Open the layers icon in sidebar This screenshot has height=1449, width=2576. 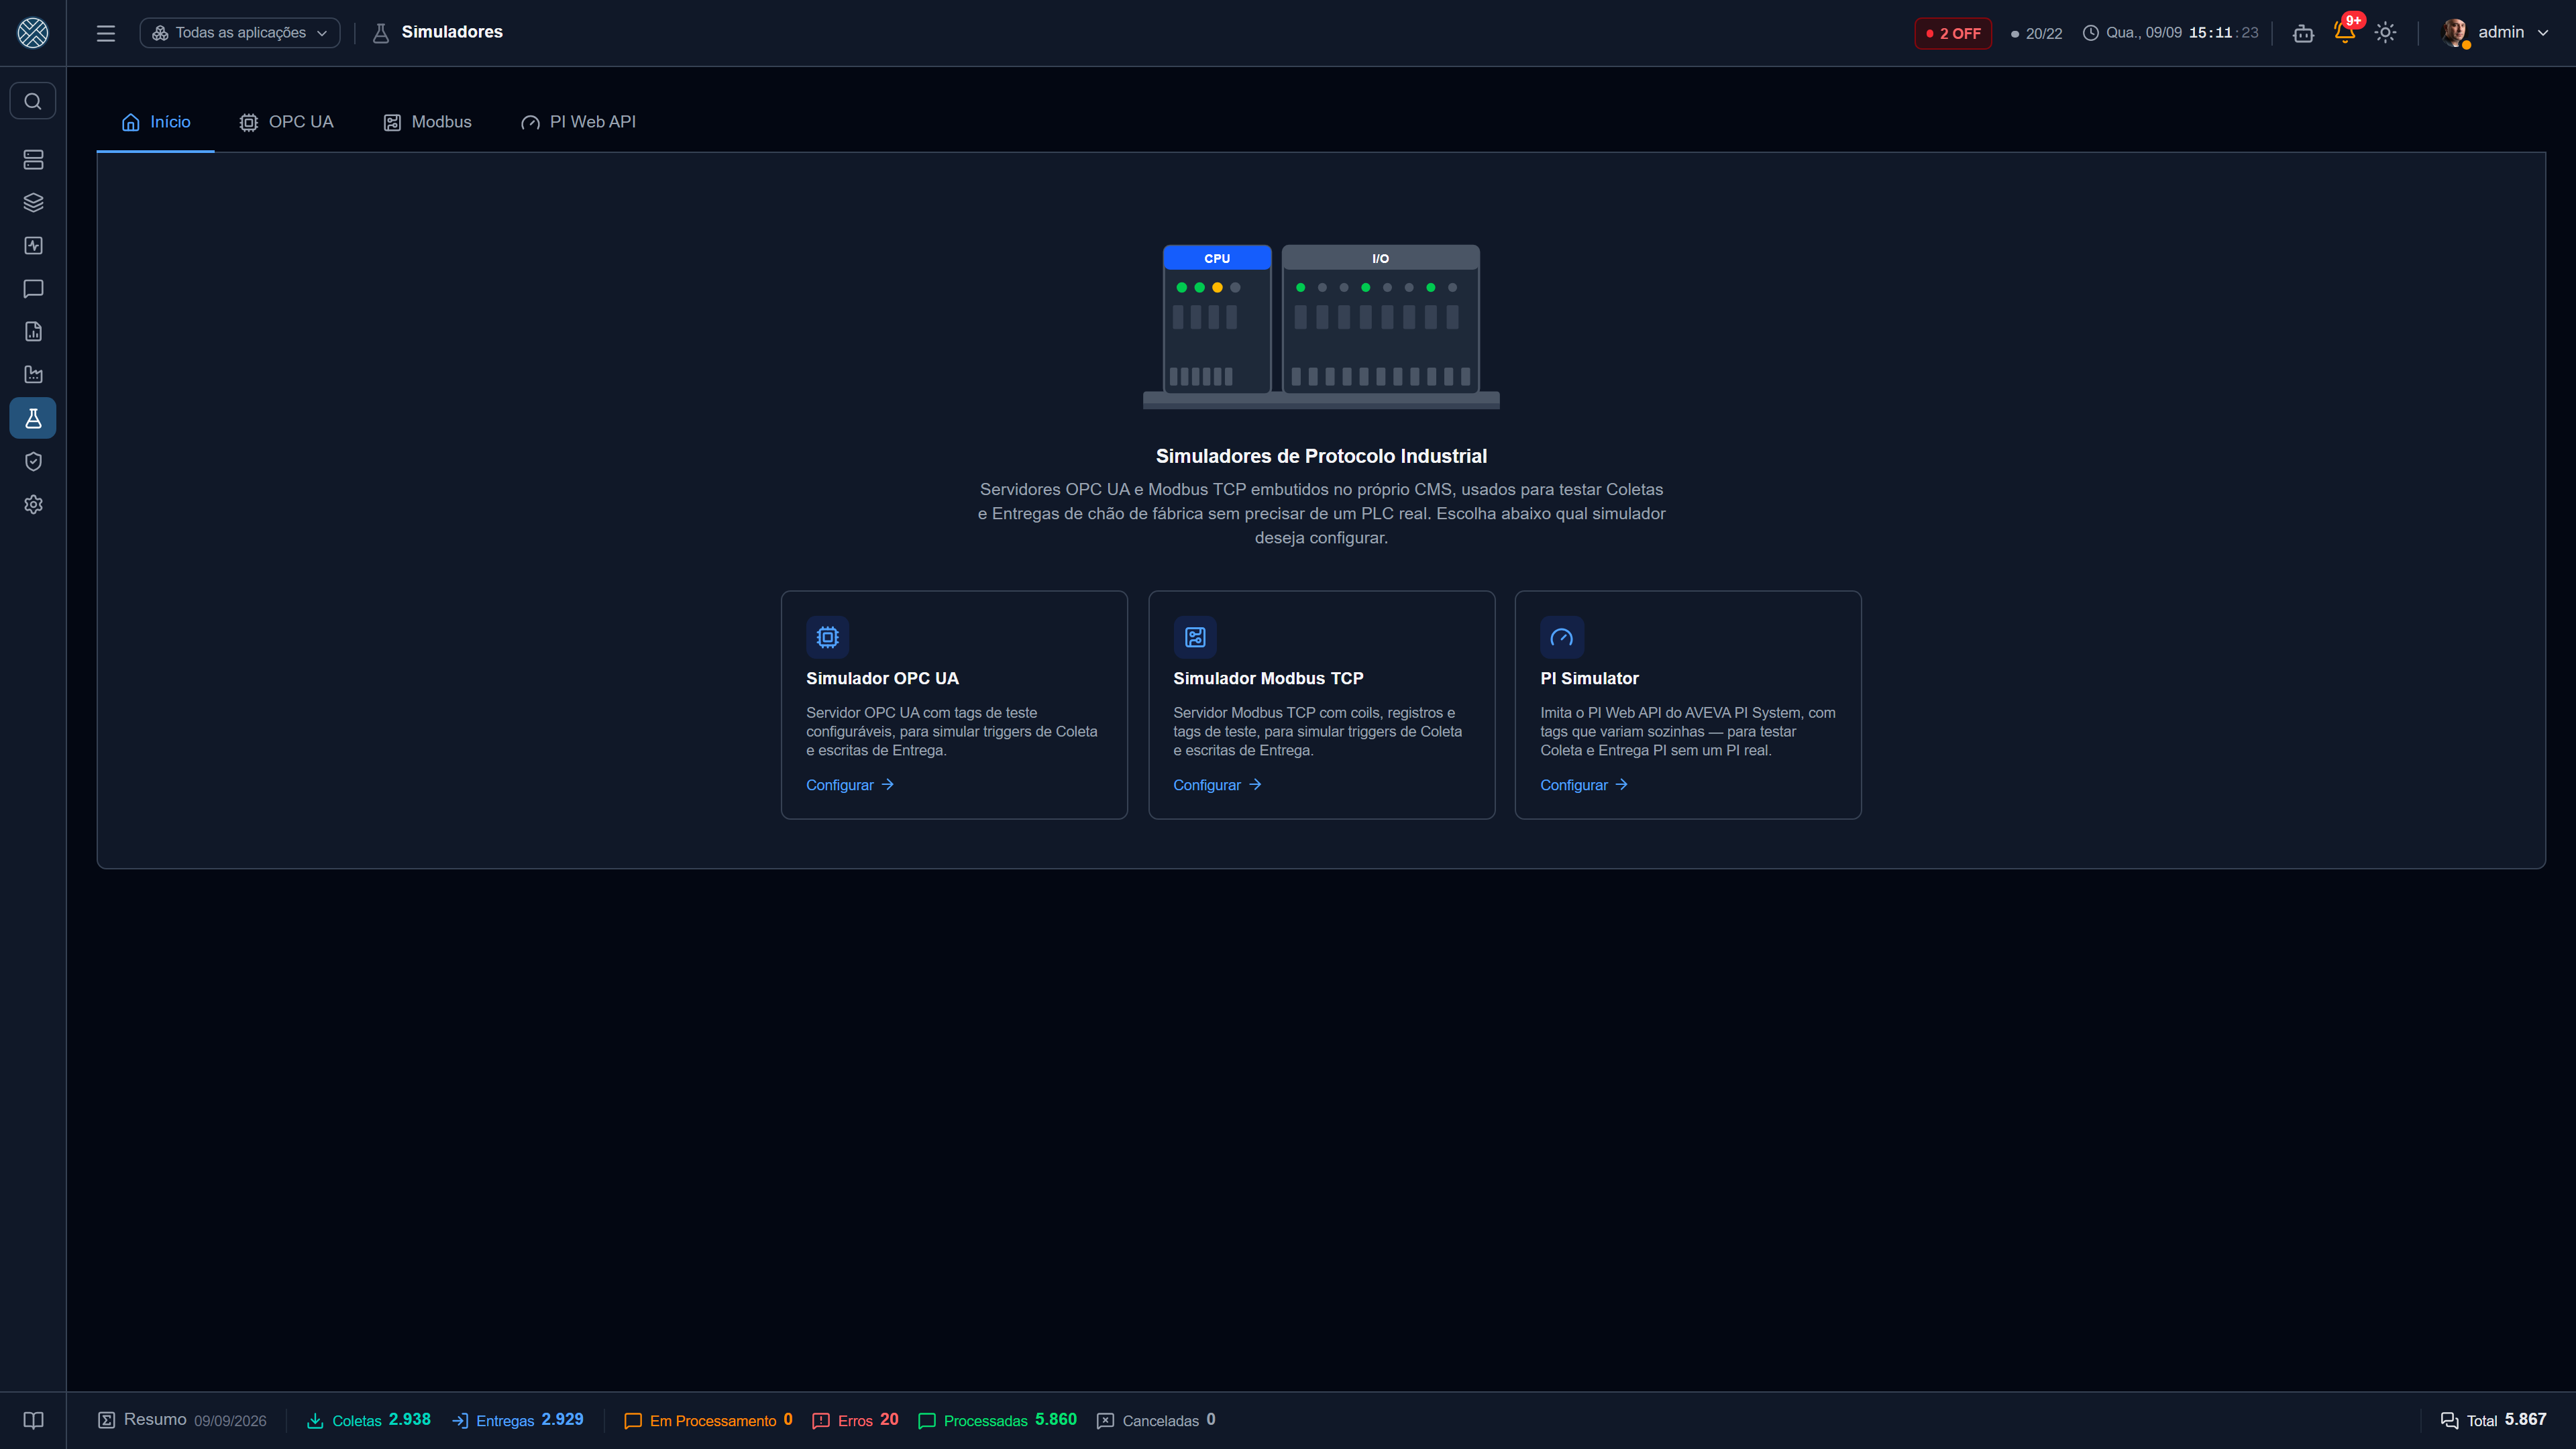coord(33,203)
